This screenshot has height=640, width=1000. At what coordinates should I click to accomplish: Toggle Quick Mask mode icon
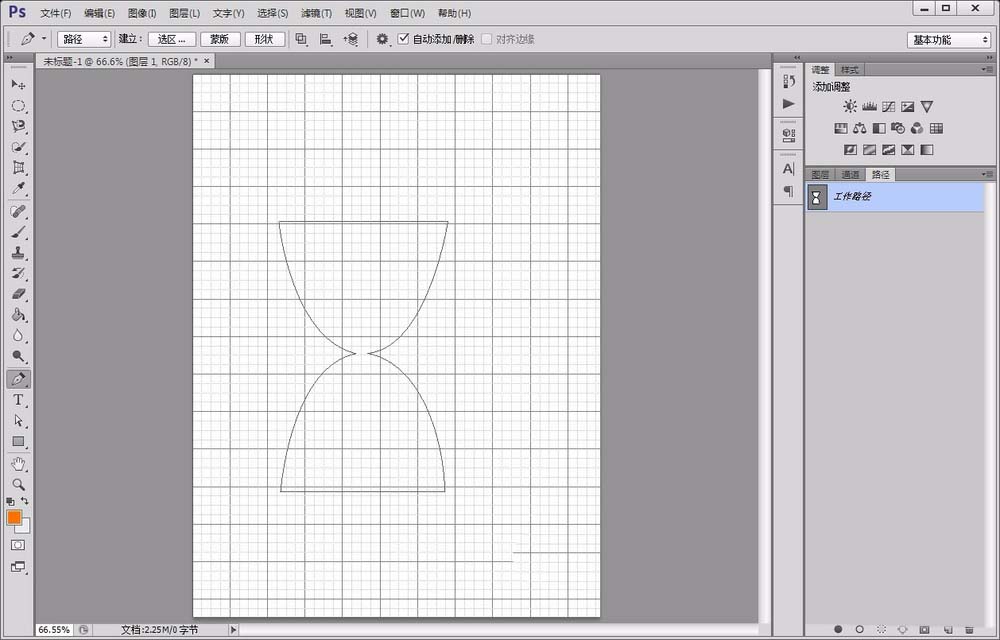[18, 545]
